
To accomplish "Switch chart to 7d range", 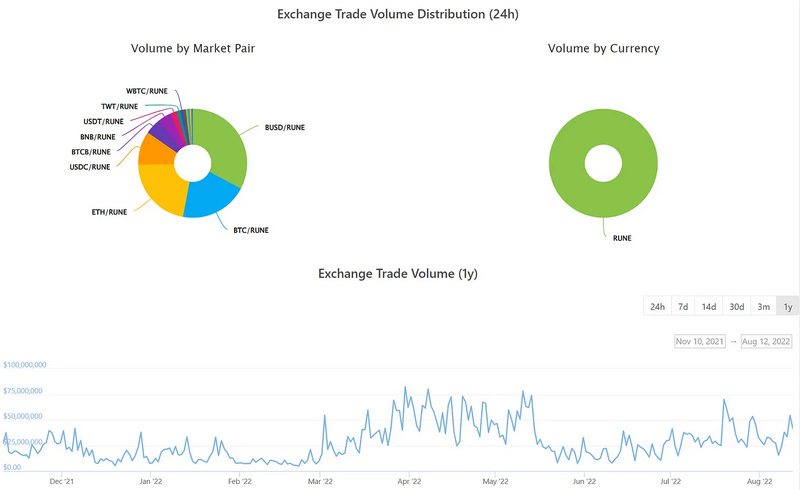I will [682, 306].
